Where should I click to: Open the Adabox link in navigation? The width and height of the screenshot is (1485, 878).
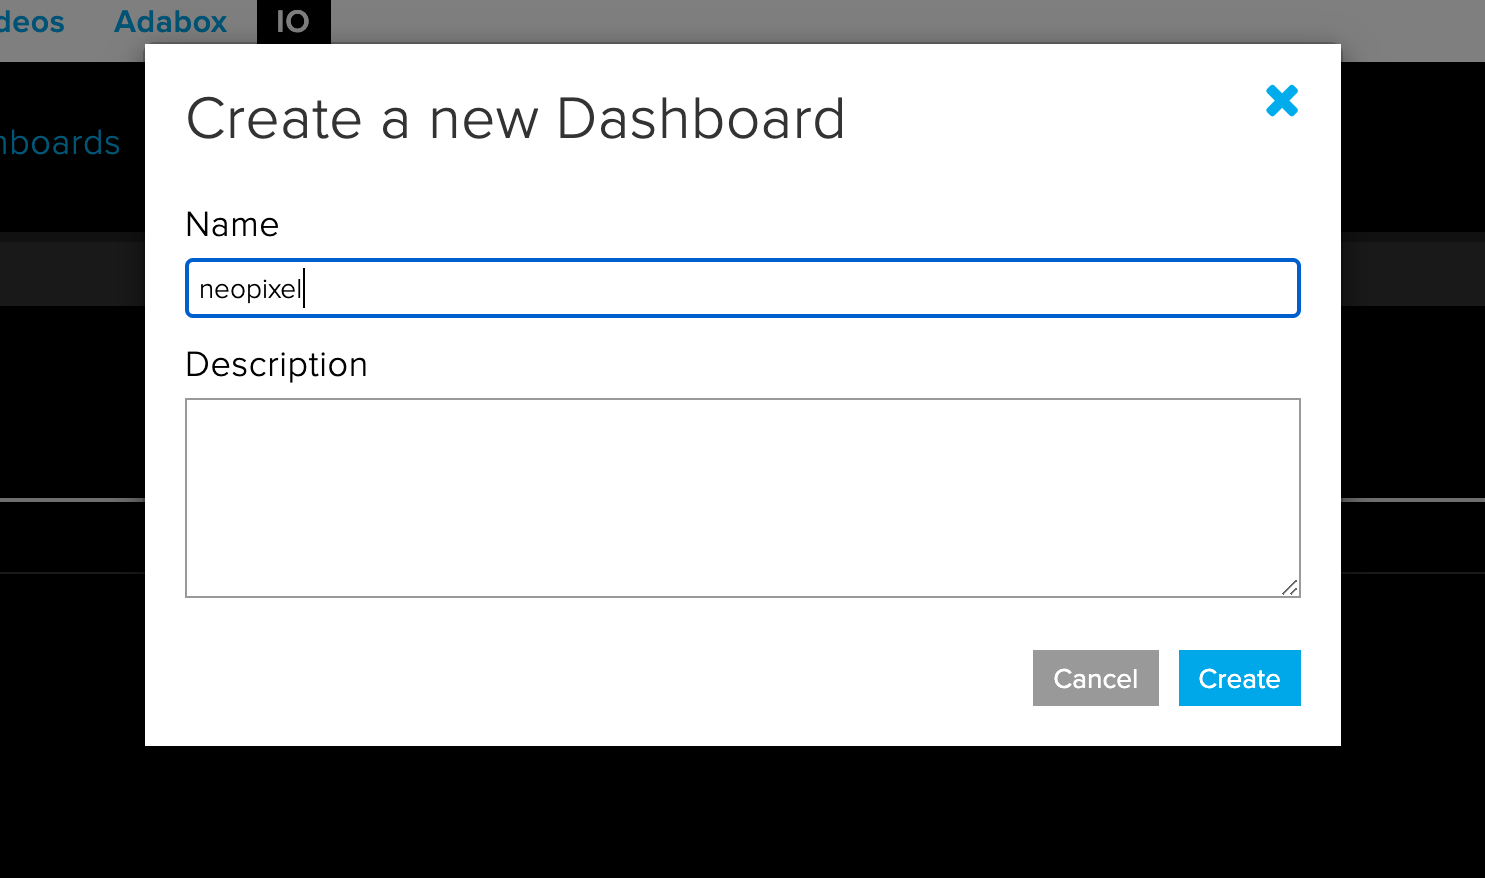point(170,21)
